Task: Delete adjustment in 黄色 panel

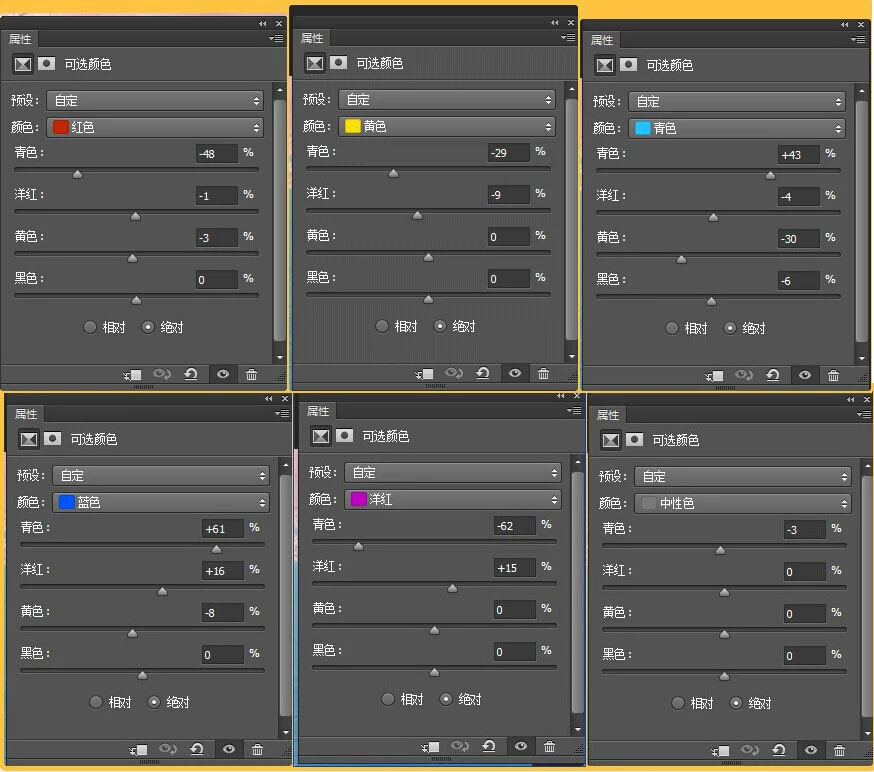Action: click(x=543, y=373)
